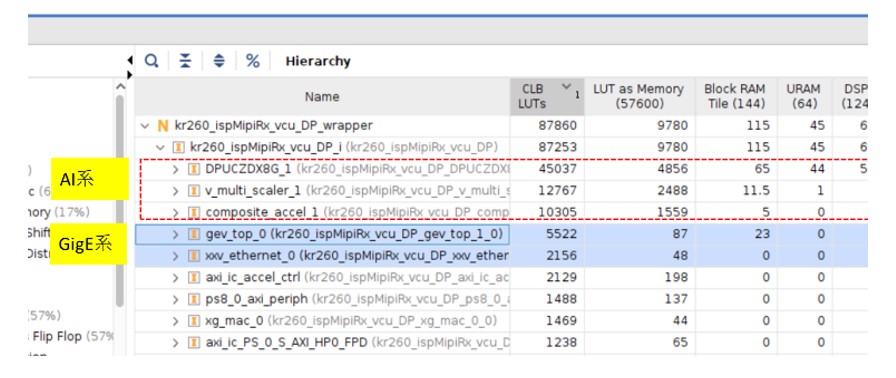Collapse the kr260_ispMipiRx_vcu_DP_wrapper node
This screenshot has width=896, height=378.
click(145, 126)
